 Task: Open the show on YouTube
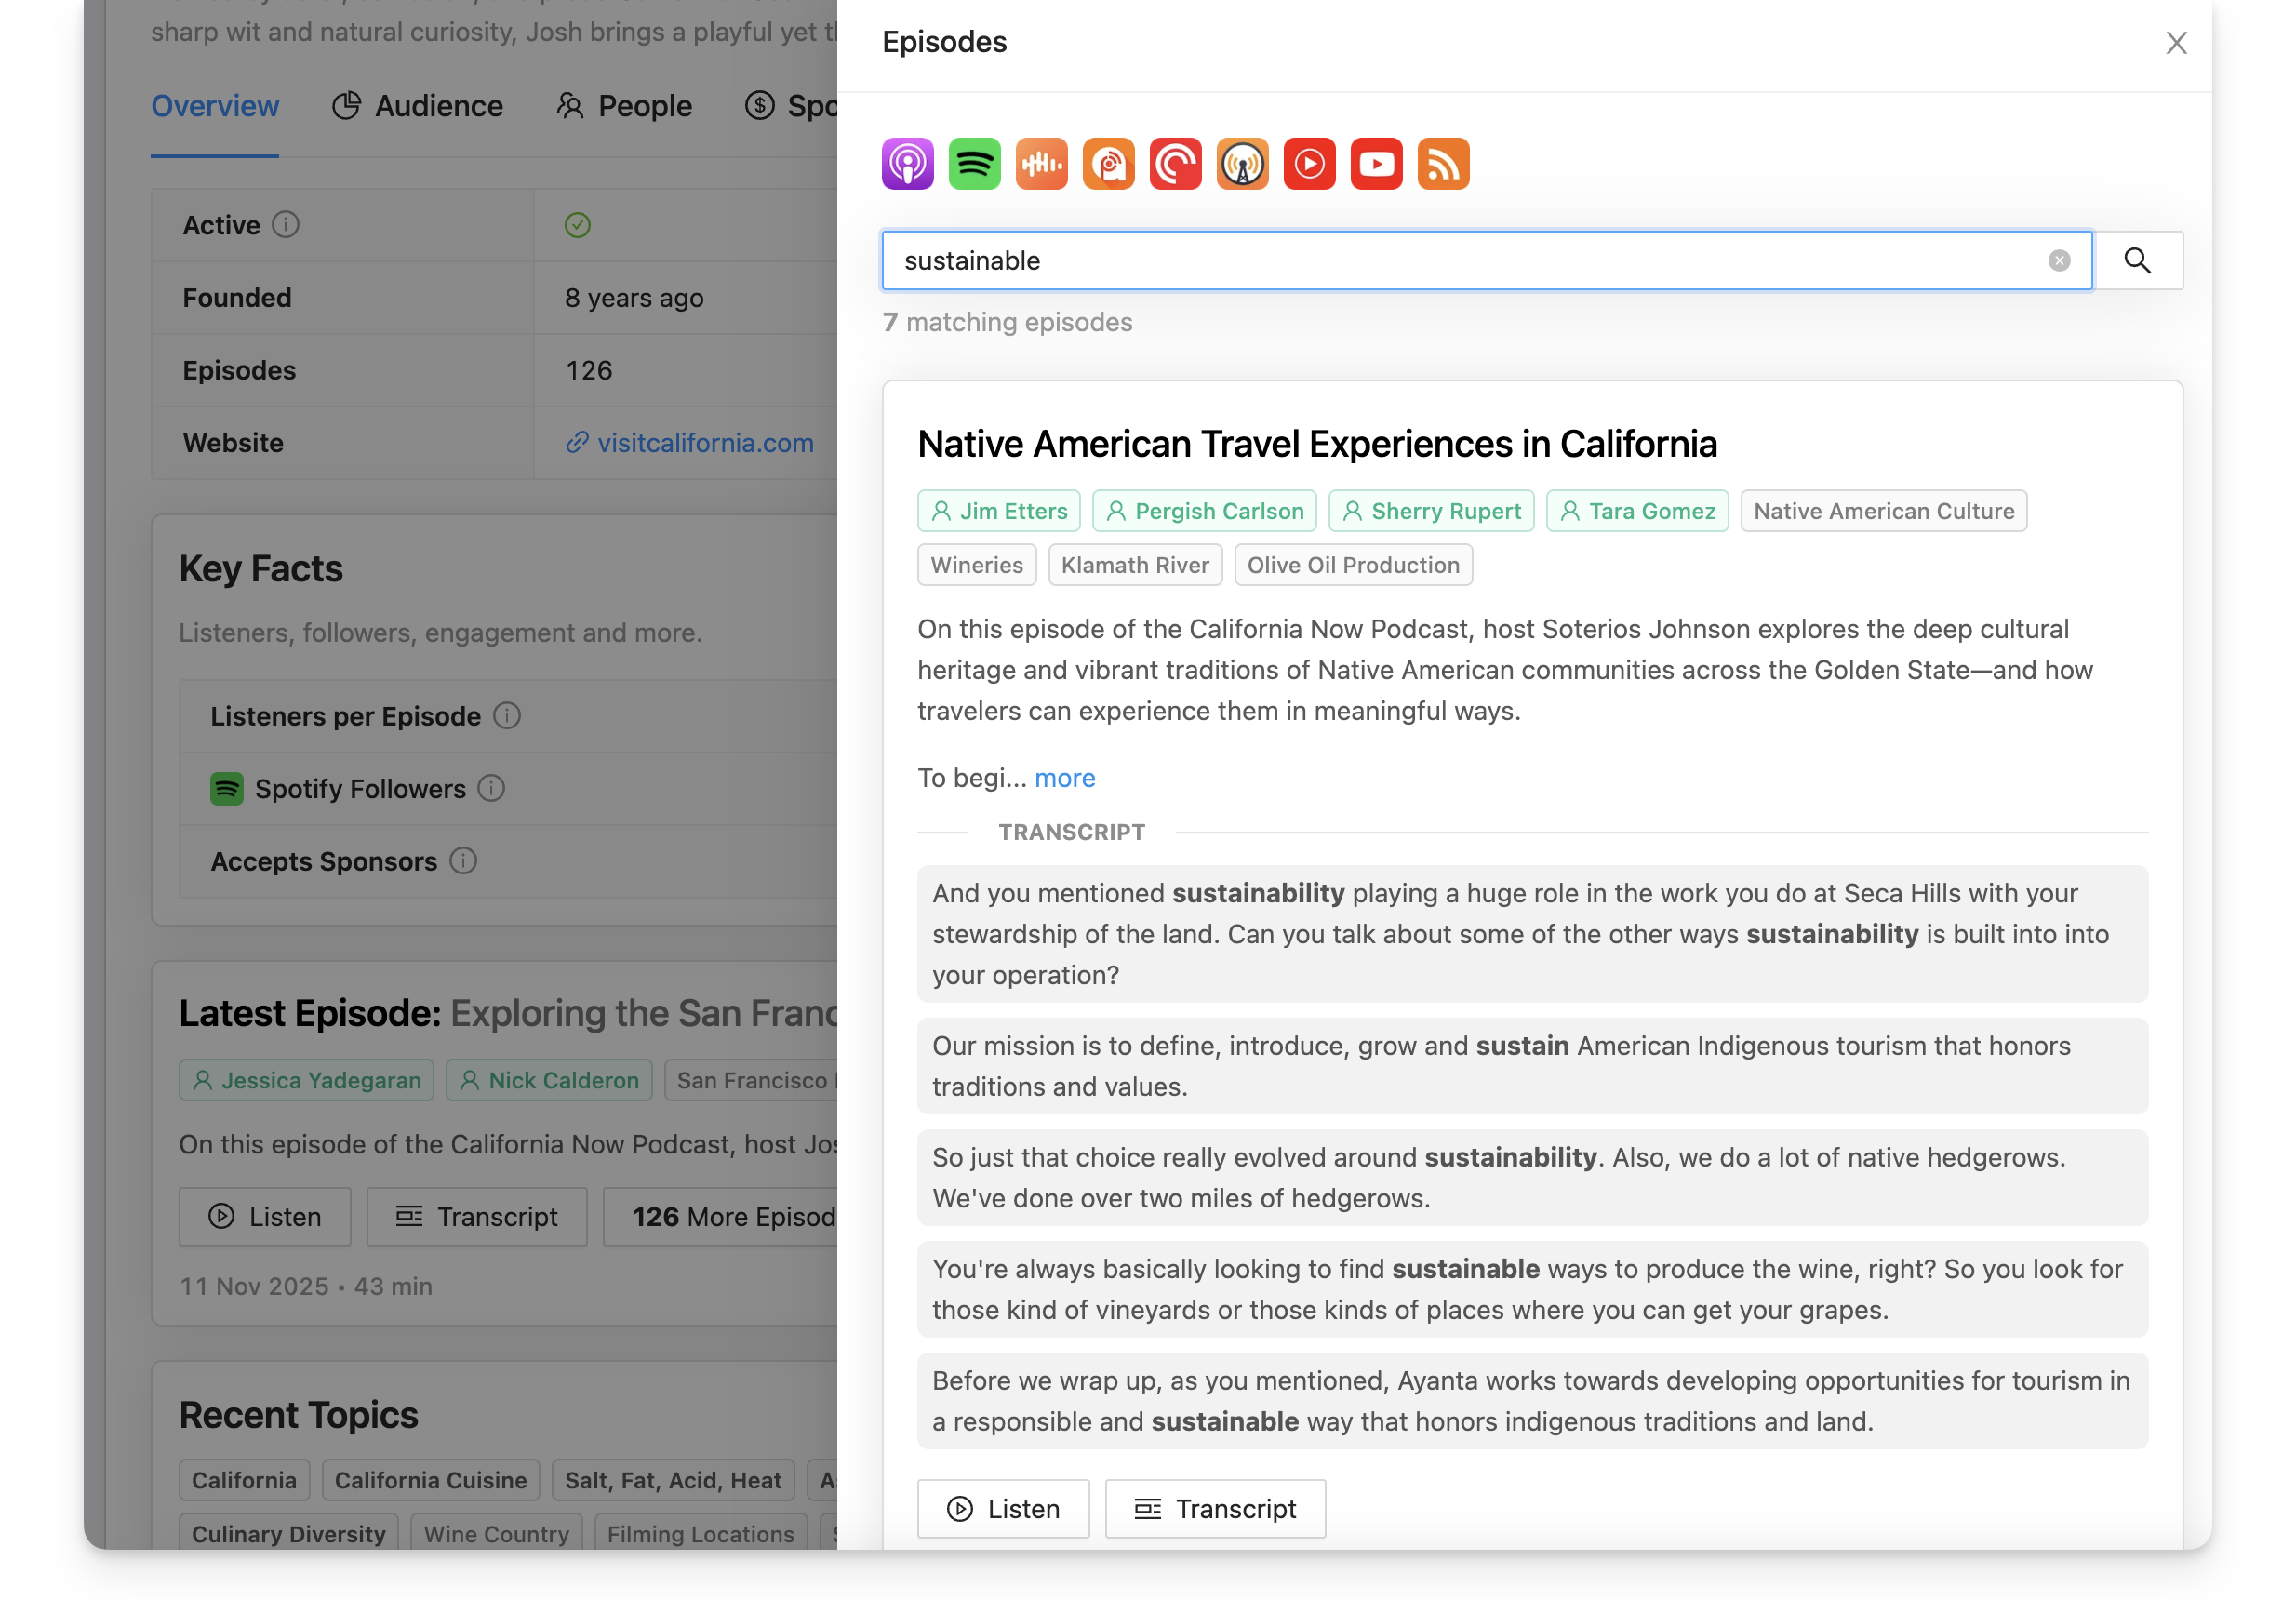tap(1376, 163)
